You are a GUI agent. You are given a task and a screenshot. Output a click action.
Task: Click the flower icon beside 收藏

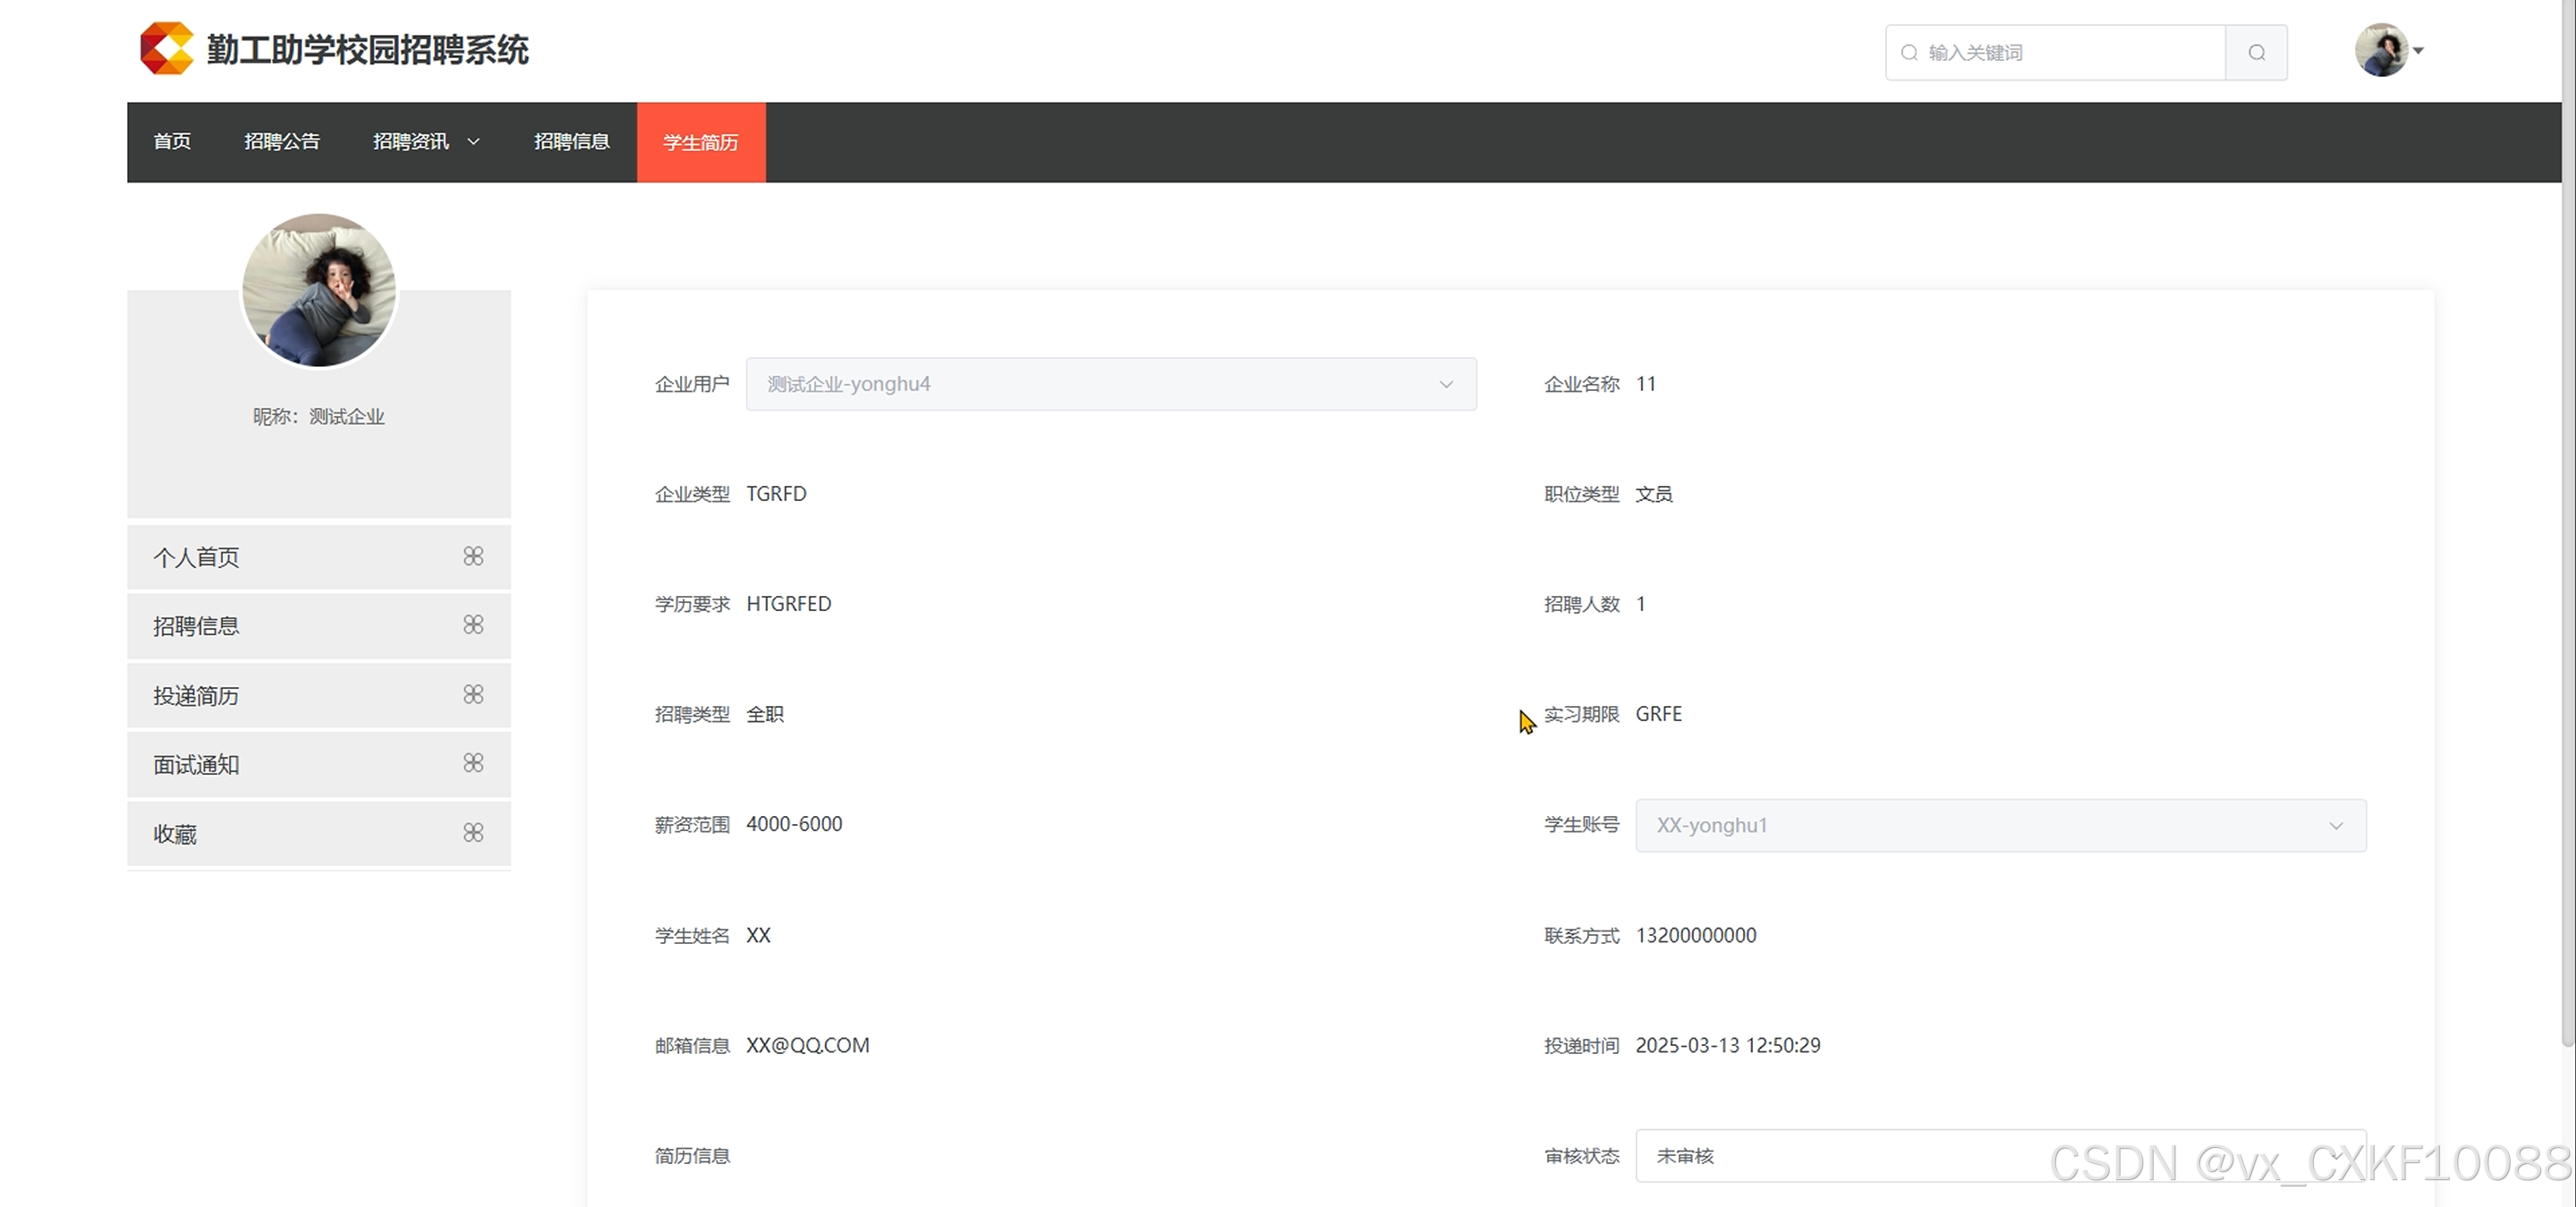[x=473, y=832]
